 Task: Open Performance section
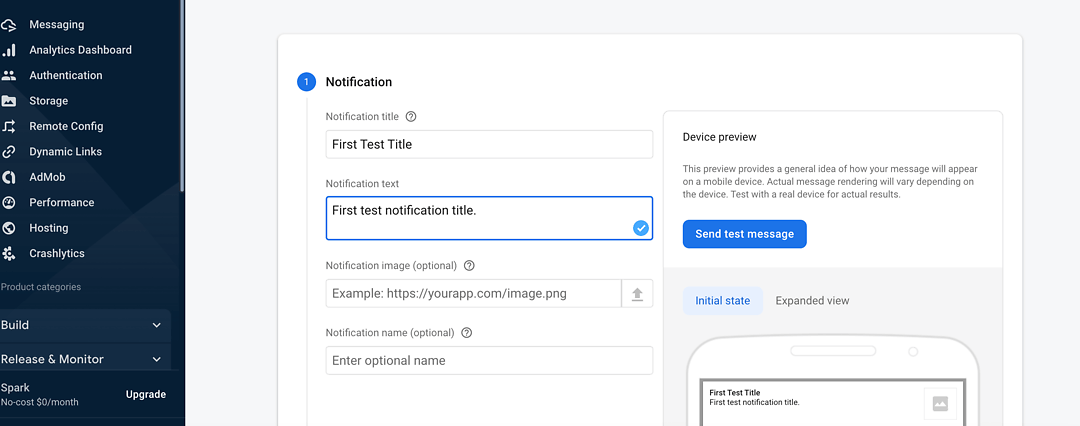click(x=61, y=203)
